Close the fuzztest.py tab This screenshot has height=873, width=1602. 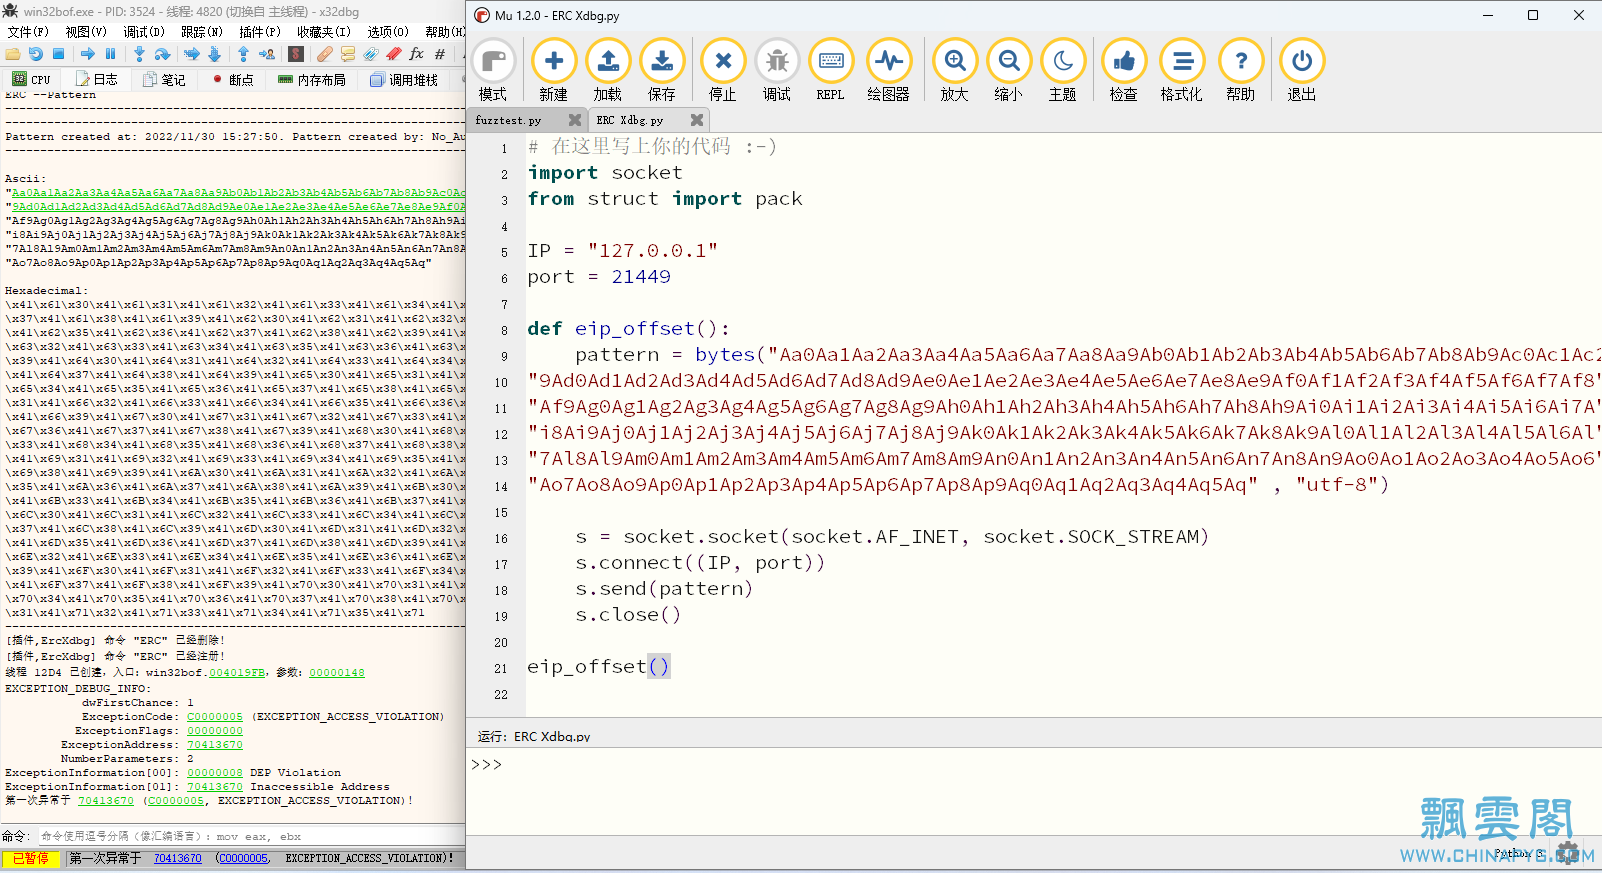pos(575,120)
